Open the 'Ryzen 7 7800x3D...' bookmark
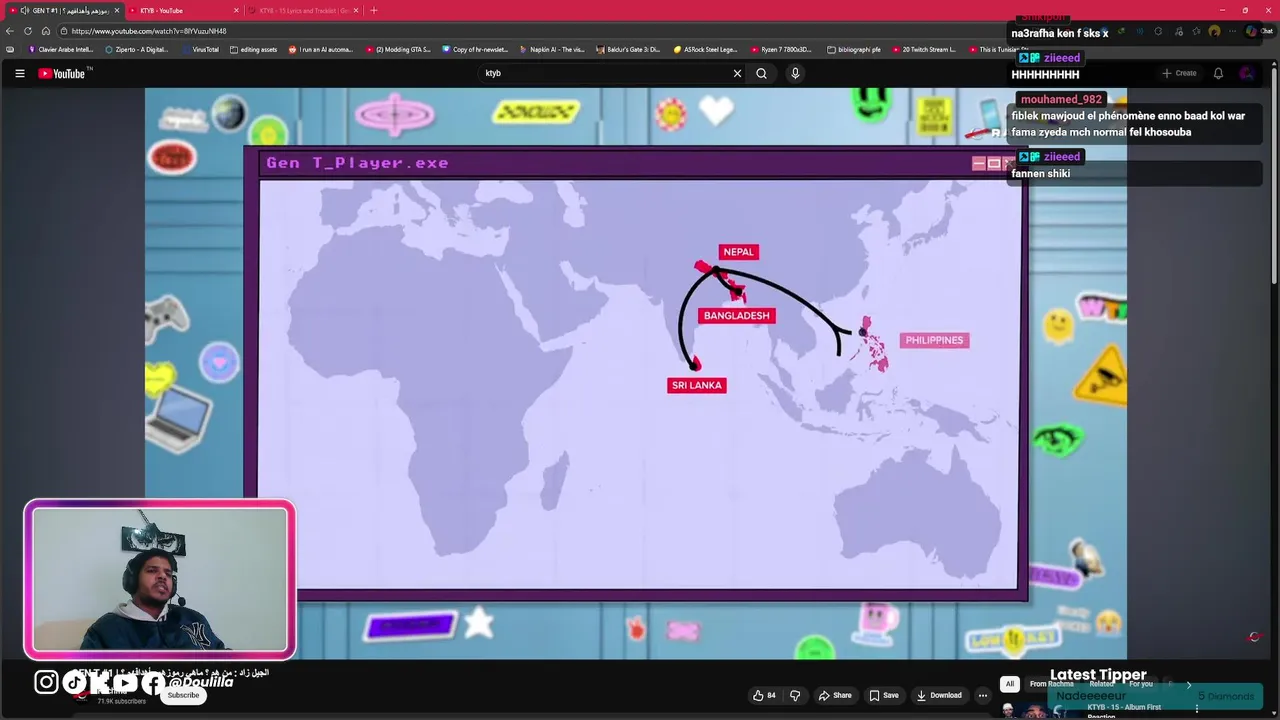 [x=781, y=49]
